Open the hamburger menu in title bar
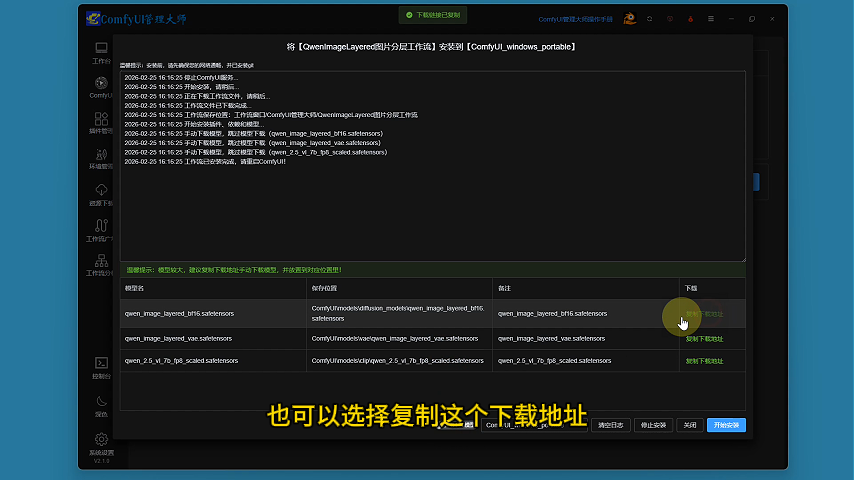Image resolution: width=854 pixels, height=480 pixels. [x=711, y=19]
